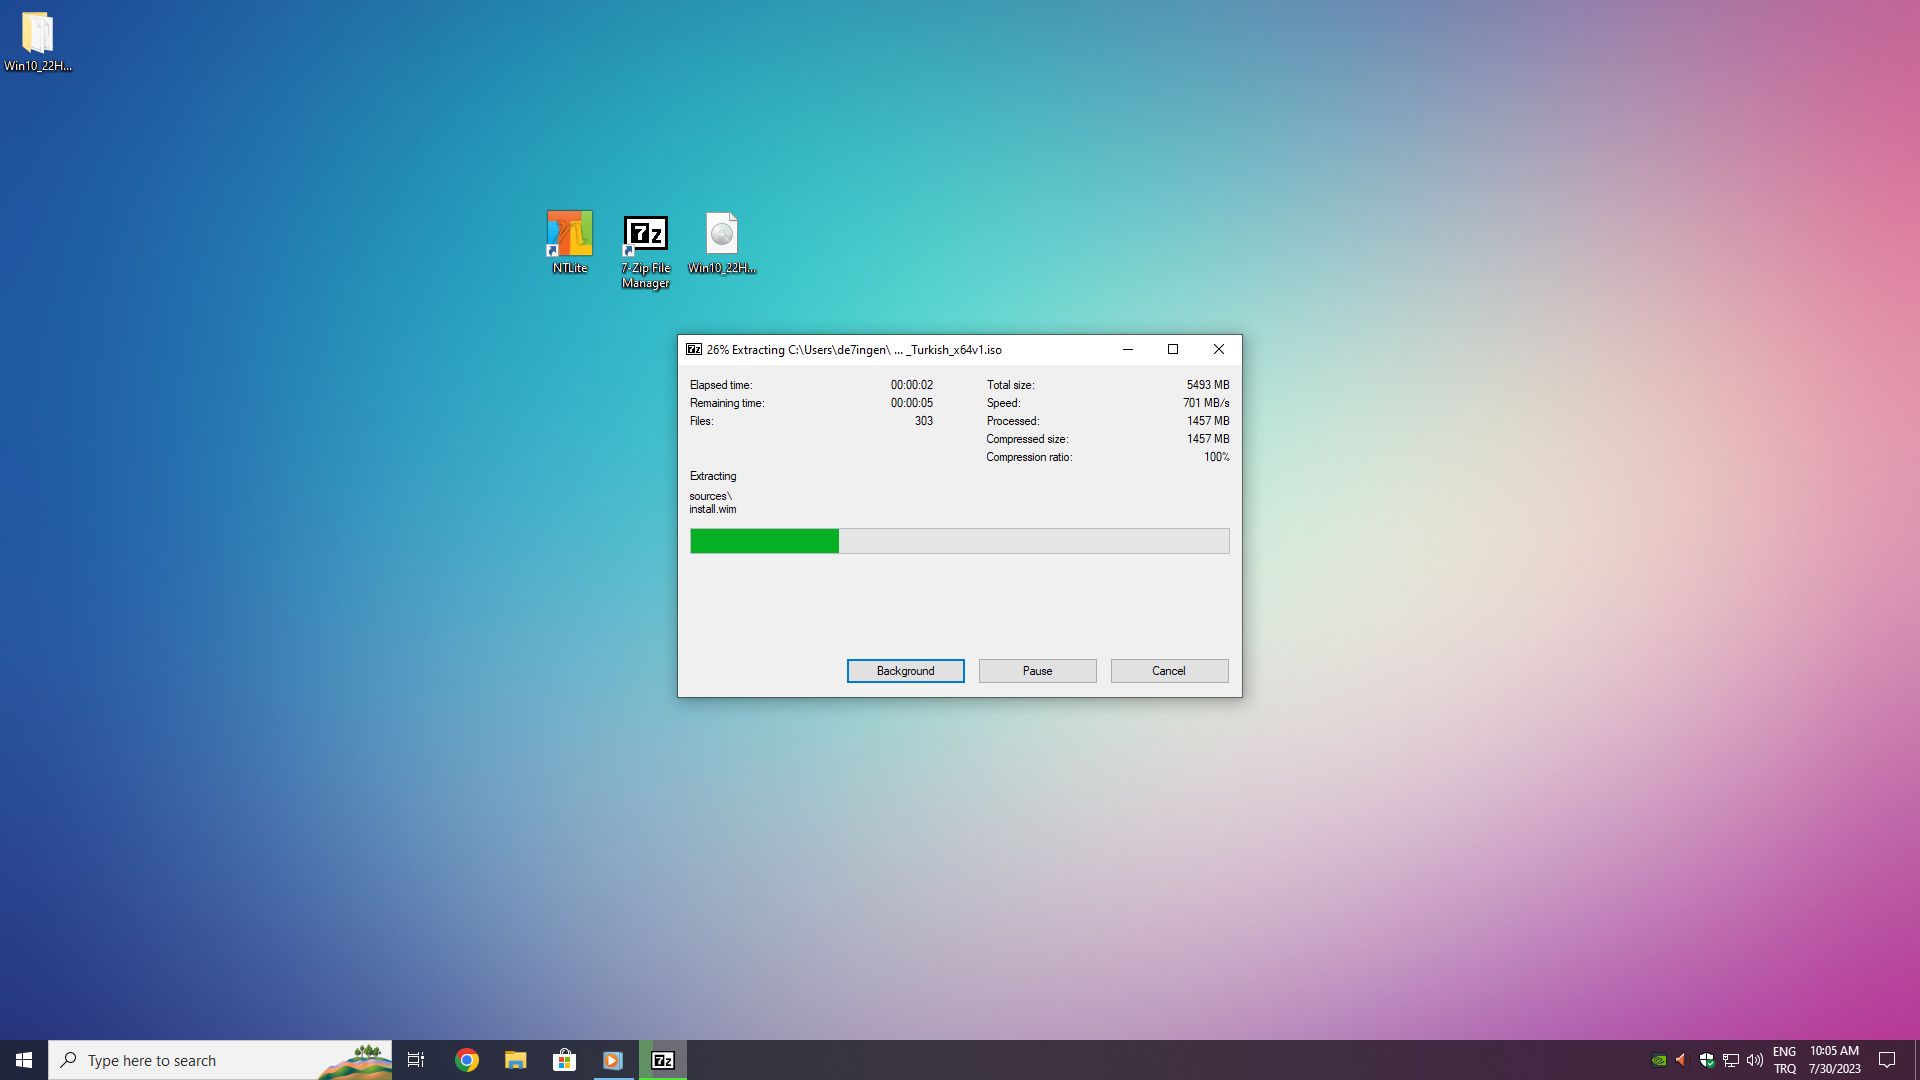Select the 7-Zip File Manager shortcut
1920x1080 pixels.
pos(645,250)
